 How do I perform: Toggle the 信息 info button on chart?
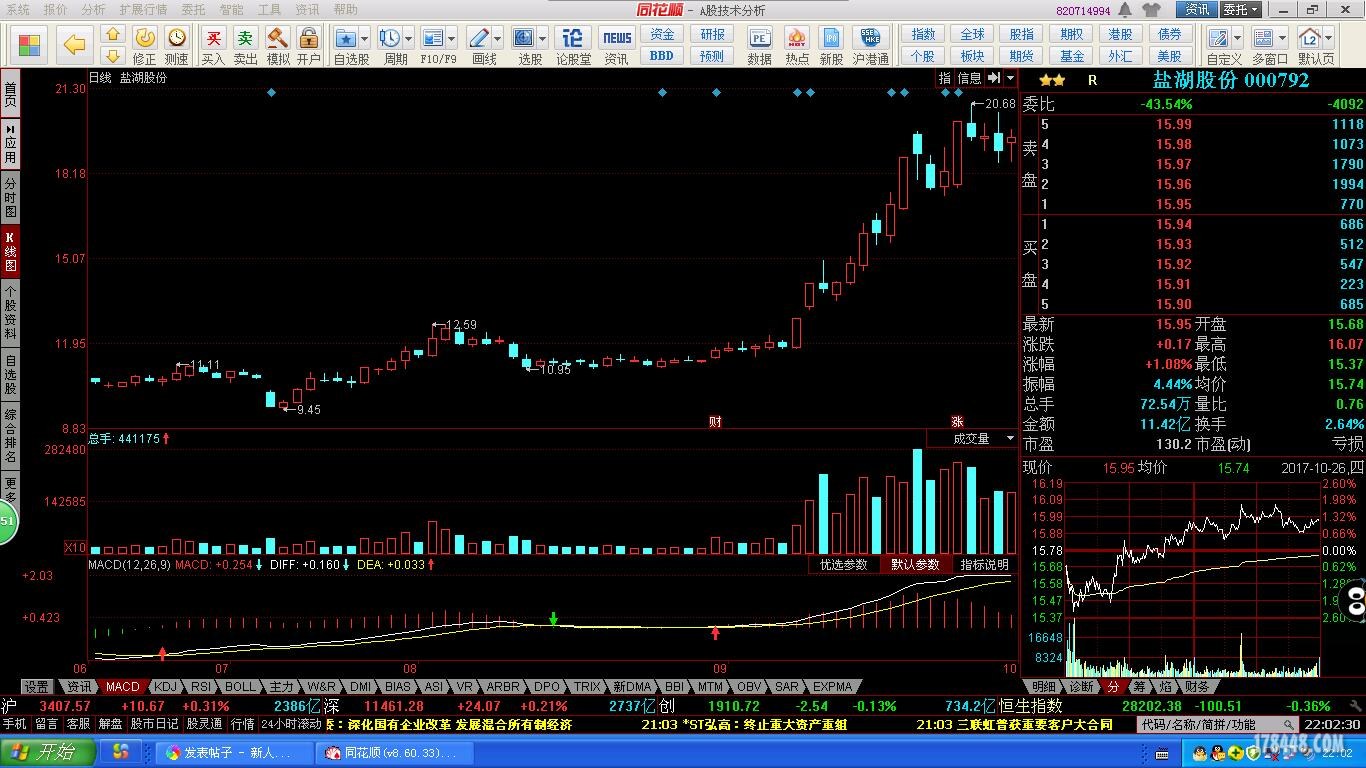point(969,78)
